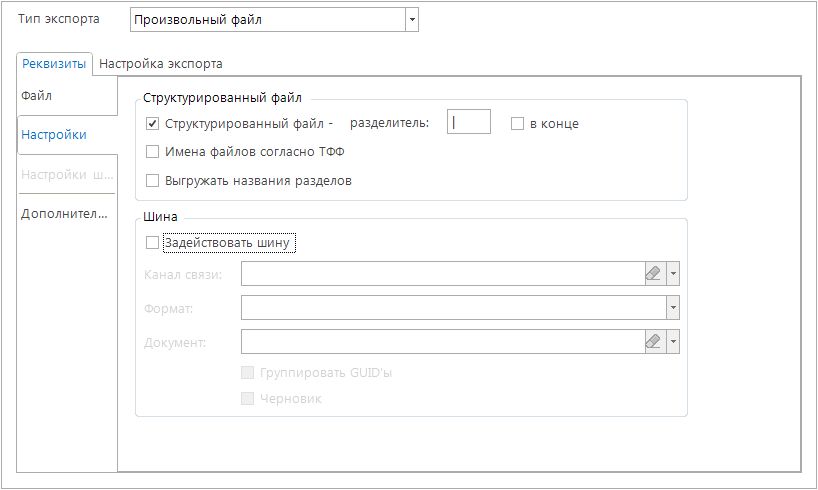The width and height of the screenshot is (818, 490).
Task: Expand the Документ dropdown arrow
Action: point(673,342)
